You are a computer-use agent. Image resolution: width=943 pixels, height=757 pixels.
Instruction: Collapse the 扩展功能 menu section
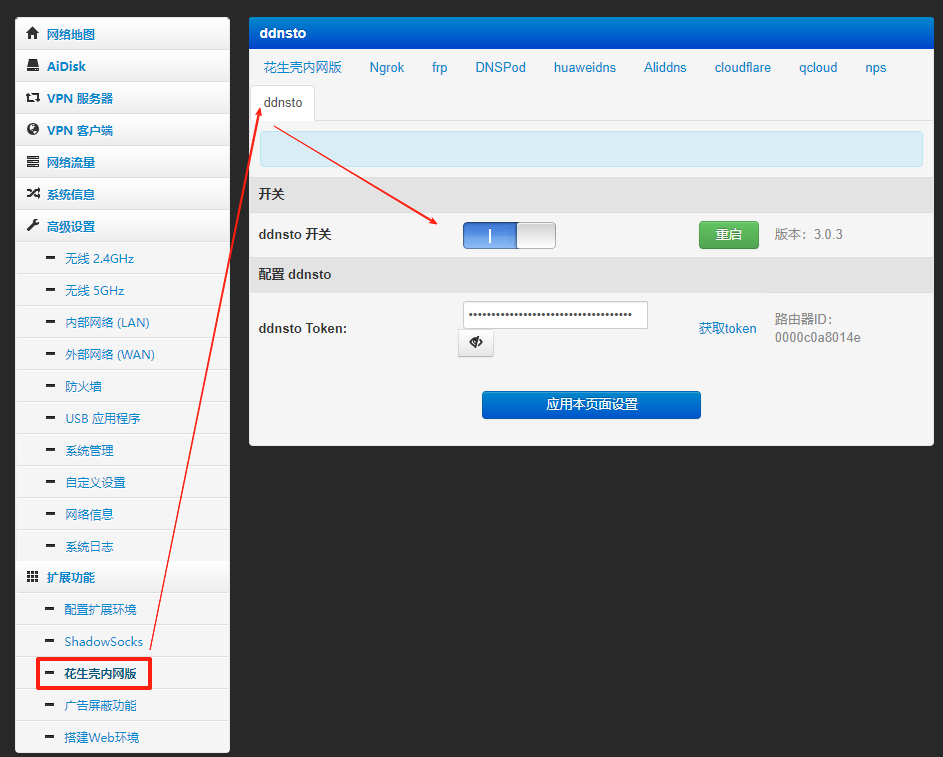[x=71, y=578]
